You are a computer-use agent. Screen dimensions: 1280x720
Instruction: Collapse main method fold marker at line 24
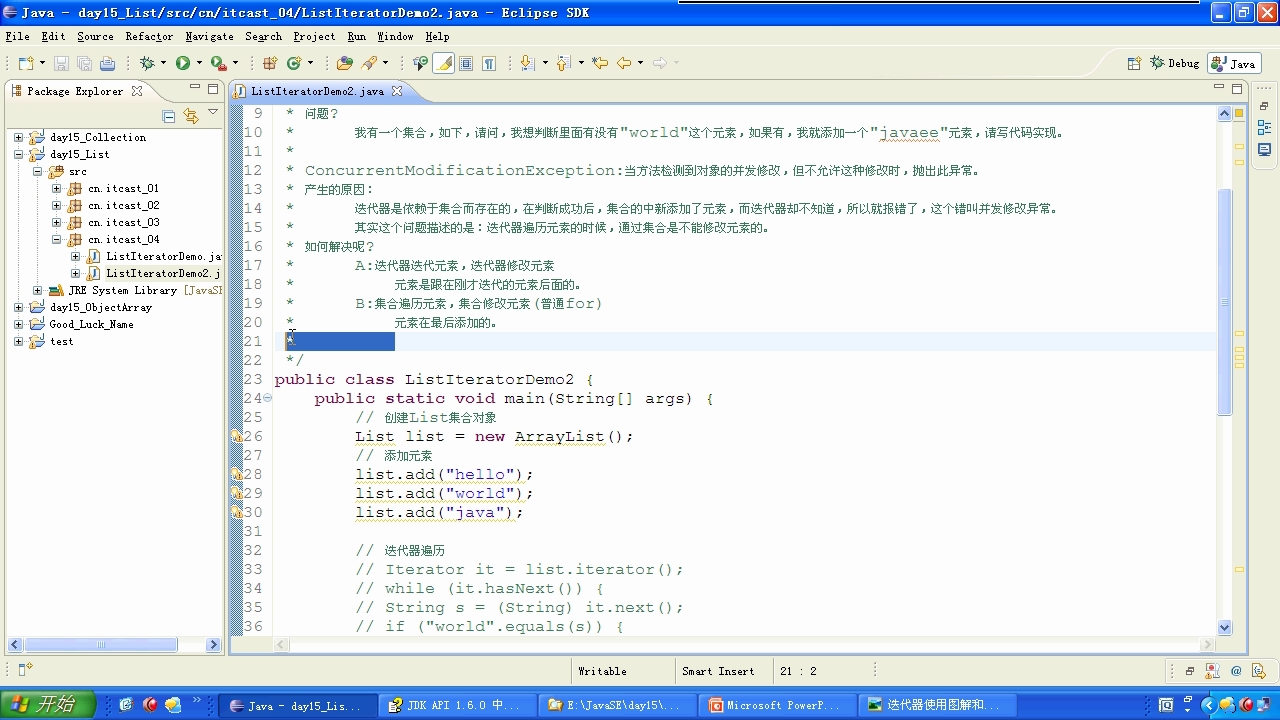(x=267, y=398)
